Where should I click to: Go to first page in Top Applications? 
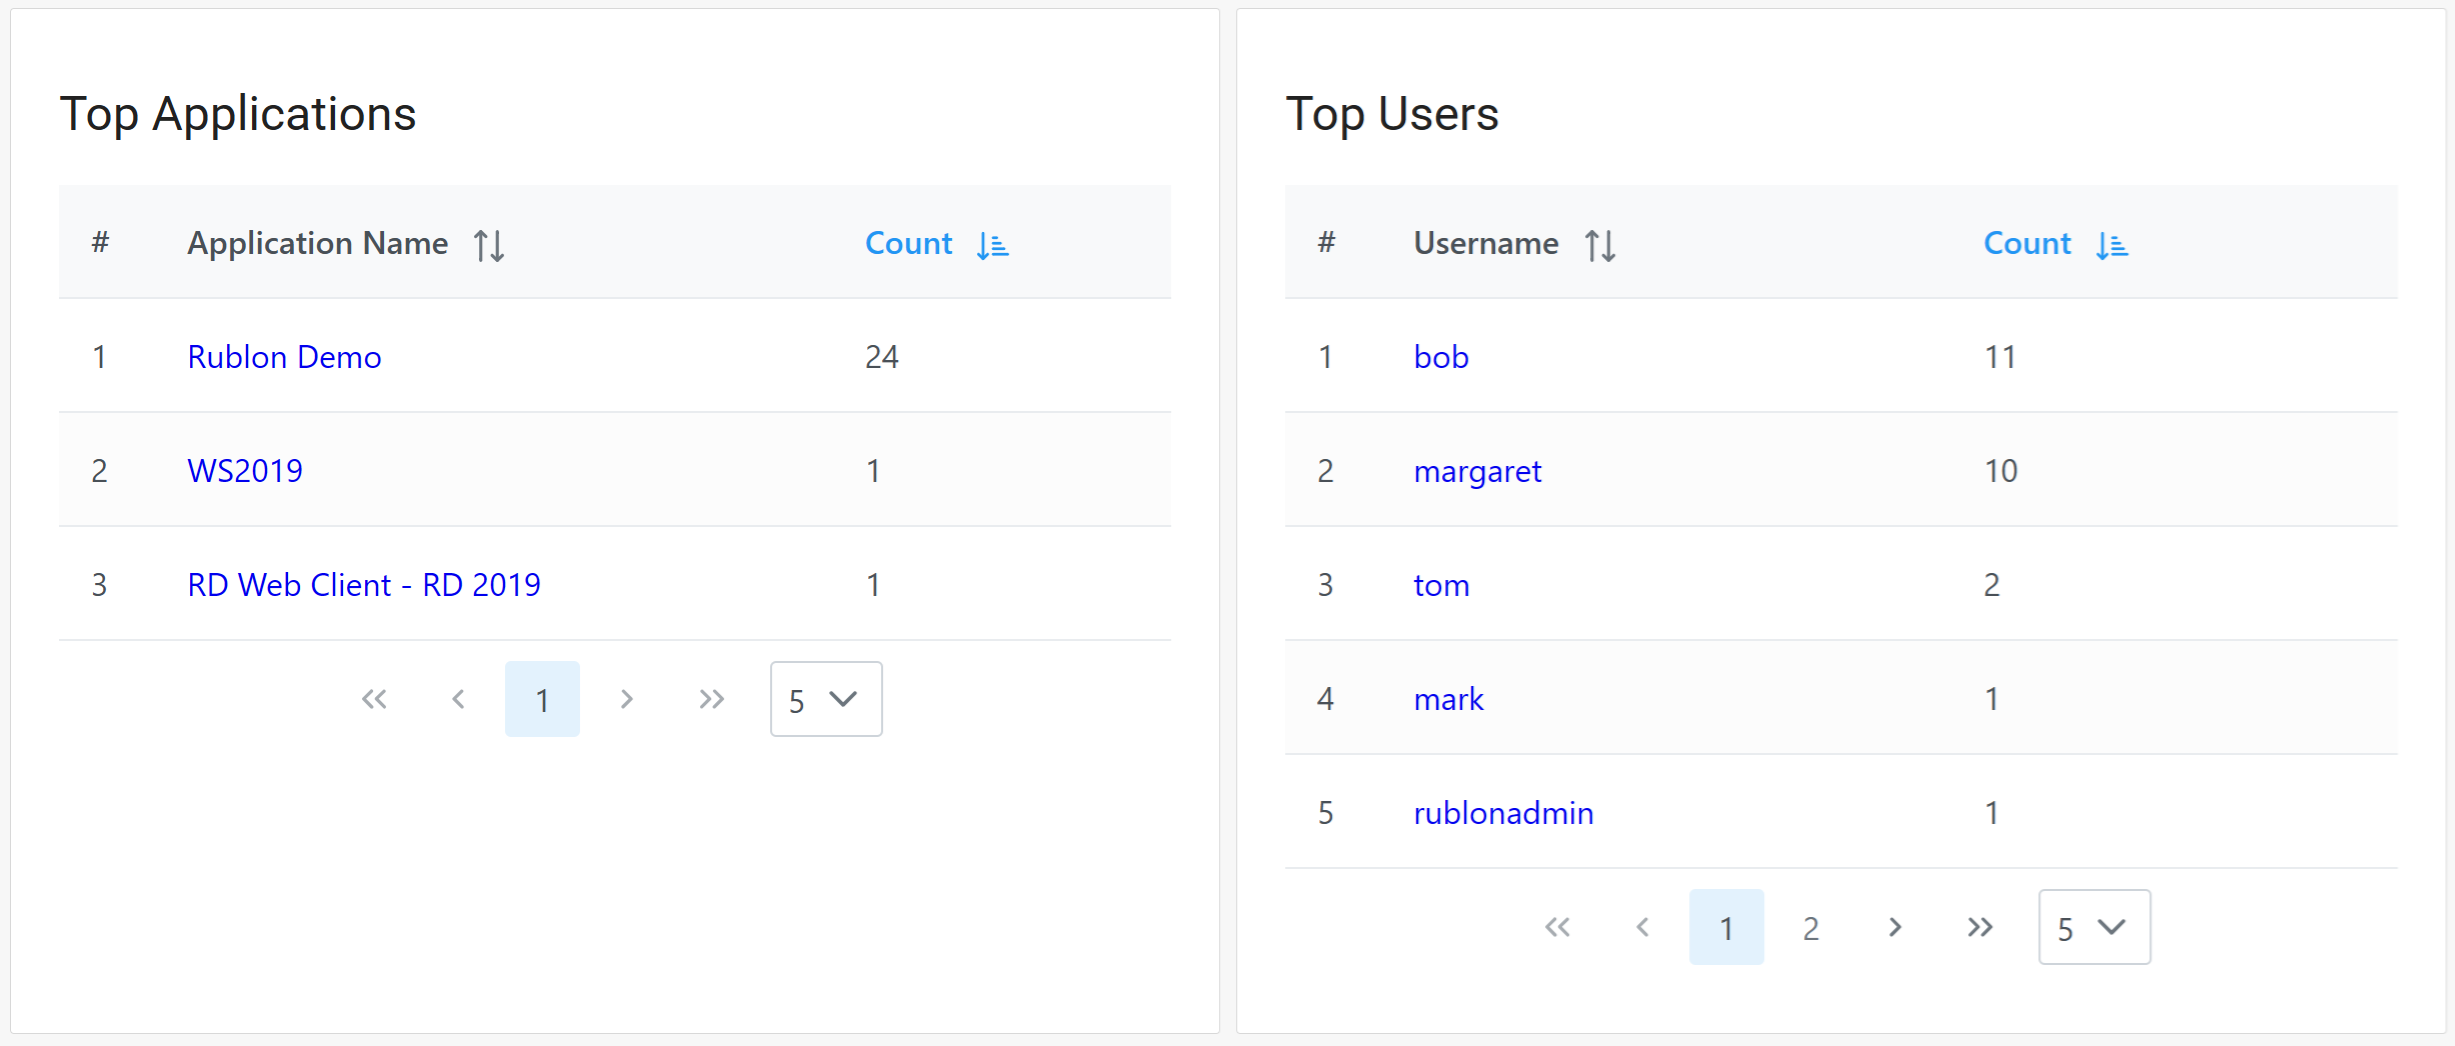click(374, 699)
